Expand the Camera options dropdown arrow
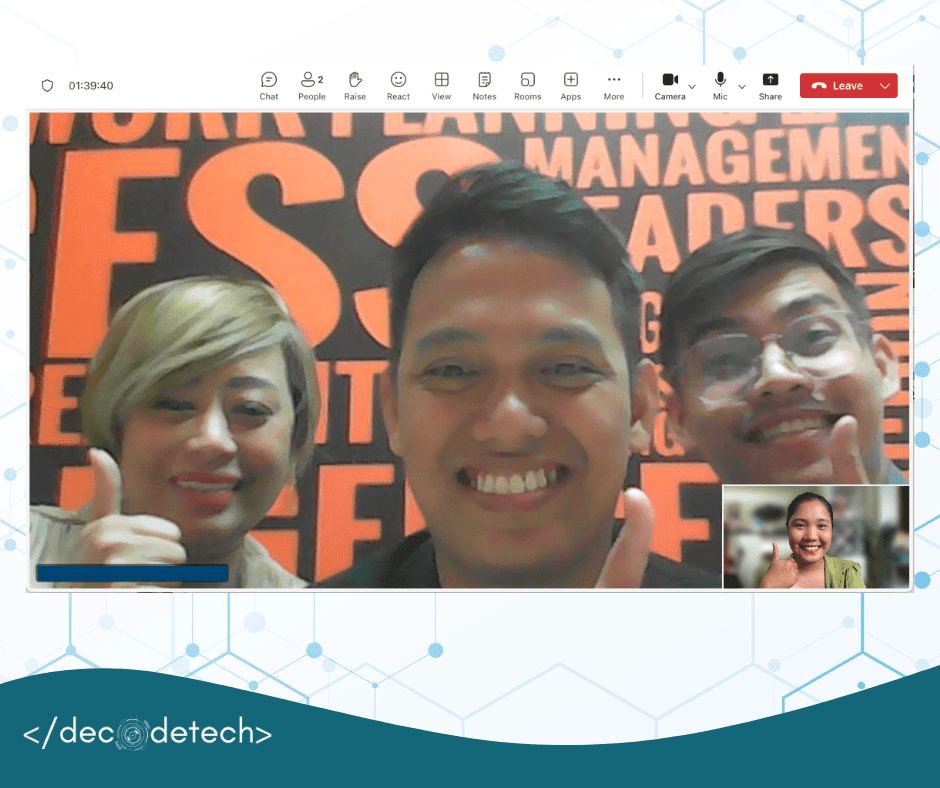940x788 pixels. pos(692,87)
